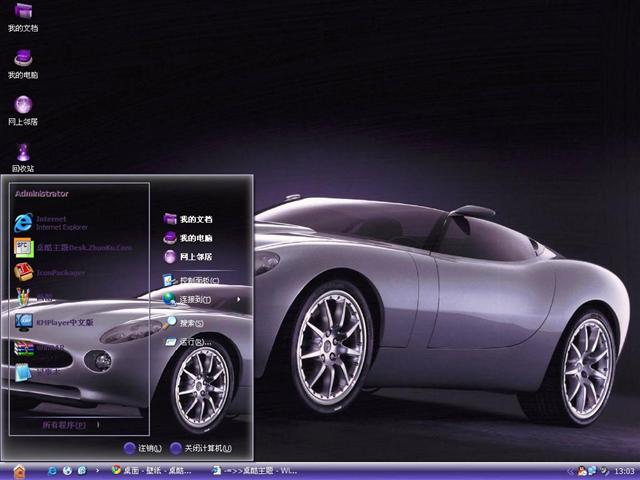Expand hidden quick launch icons chevron

(98, 469)
